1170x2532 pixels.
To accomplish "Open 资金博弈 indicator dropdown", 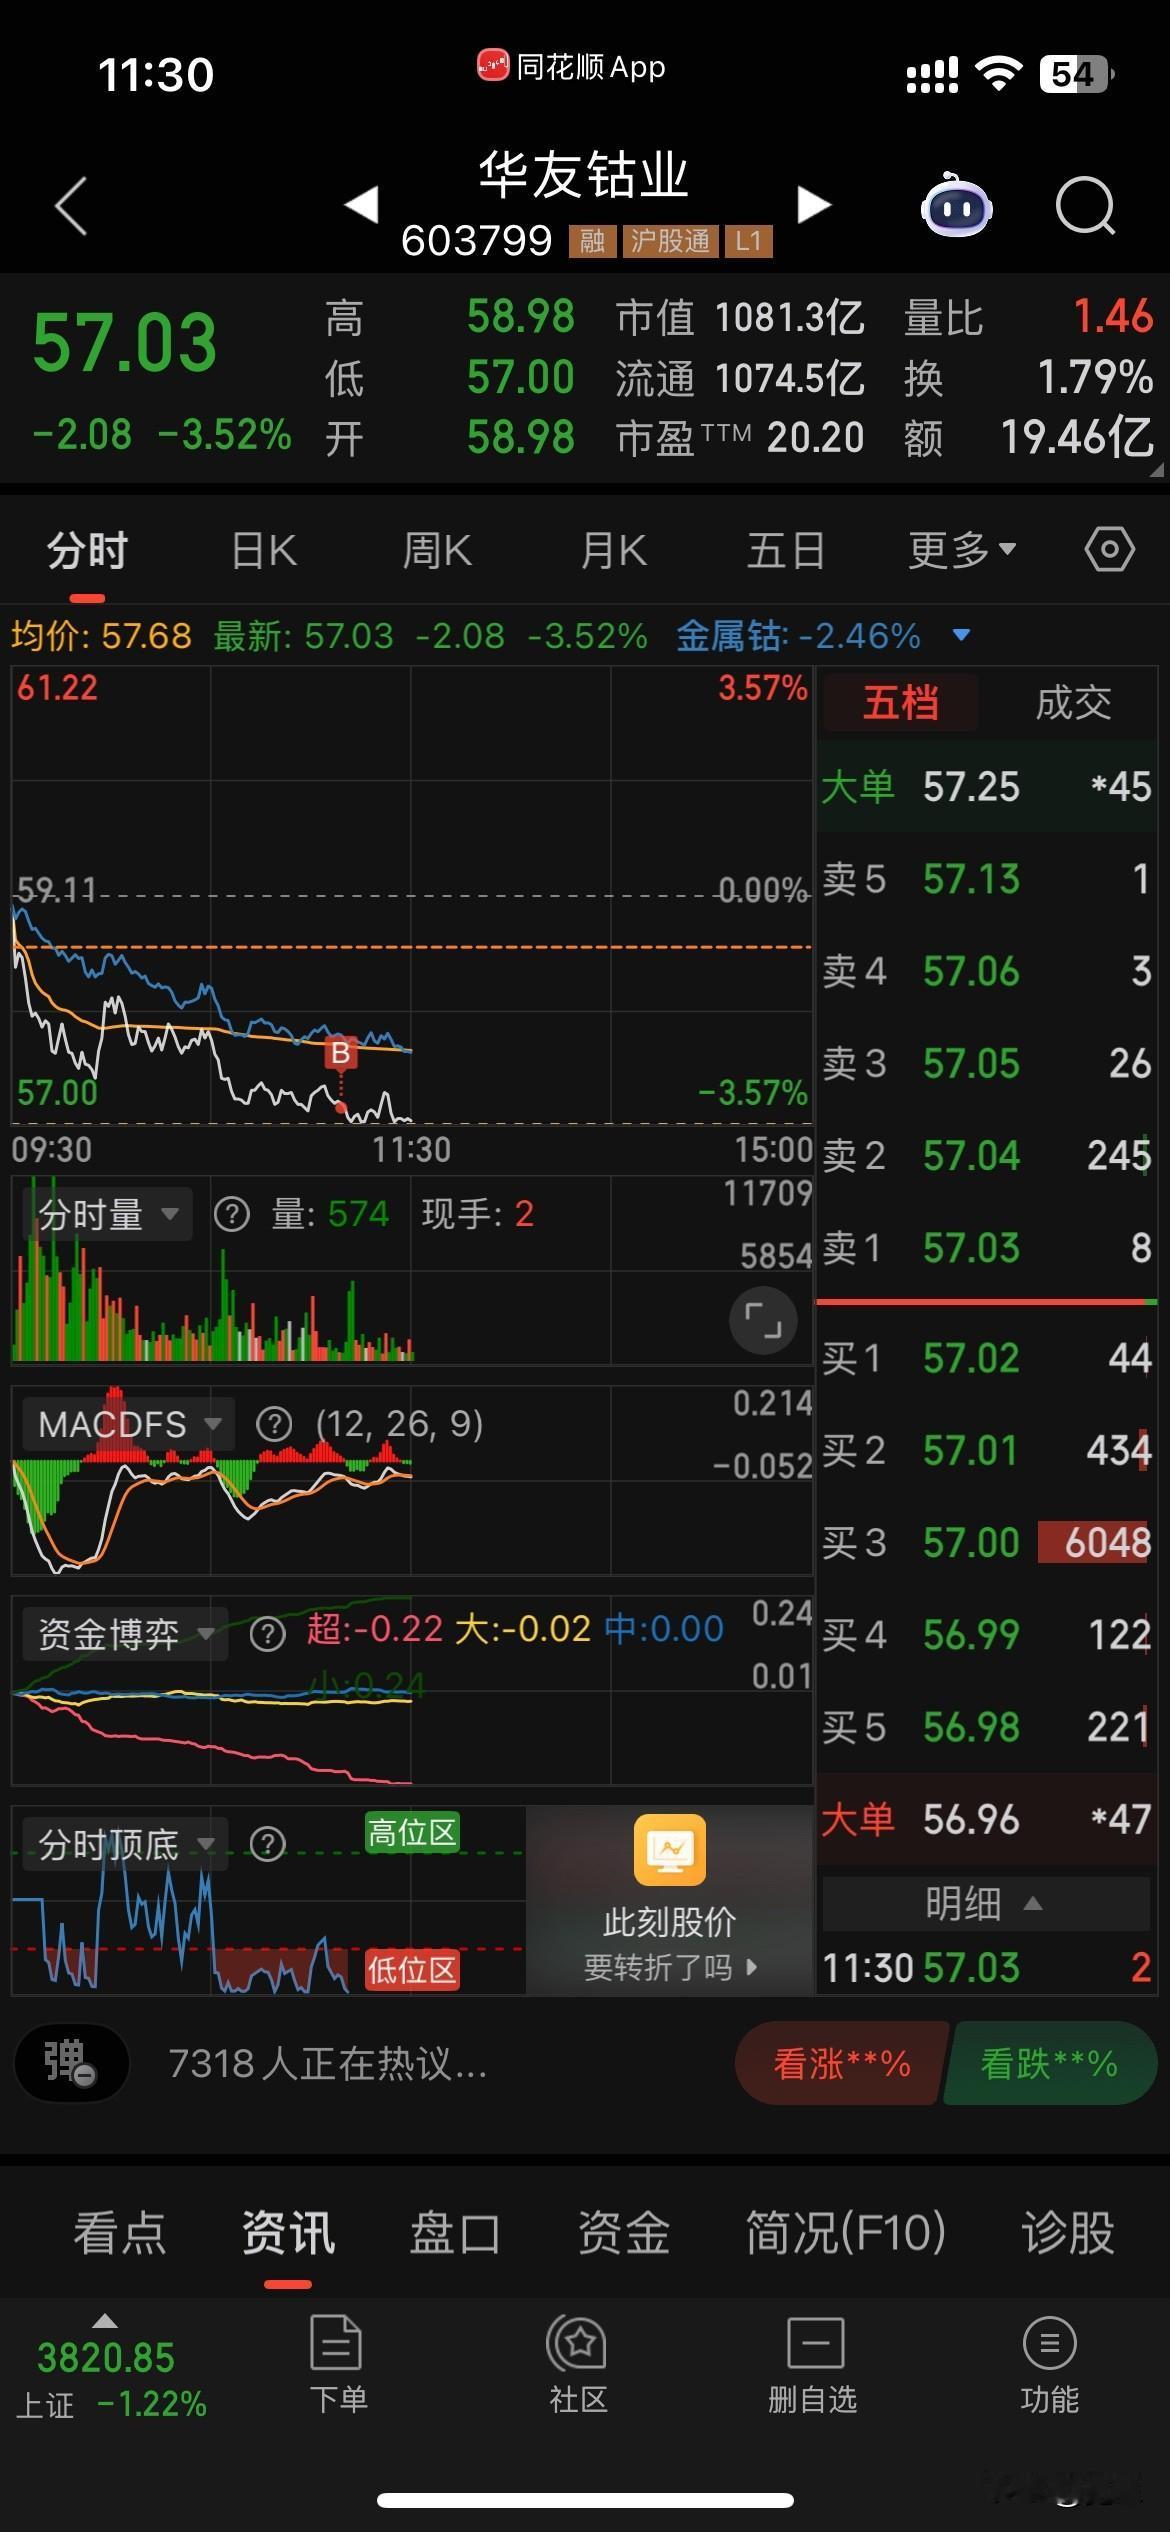I will pyautogui.click(x=124, y=1634).
